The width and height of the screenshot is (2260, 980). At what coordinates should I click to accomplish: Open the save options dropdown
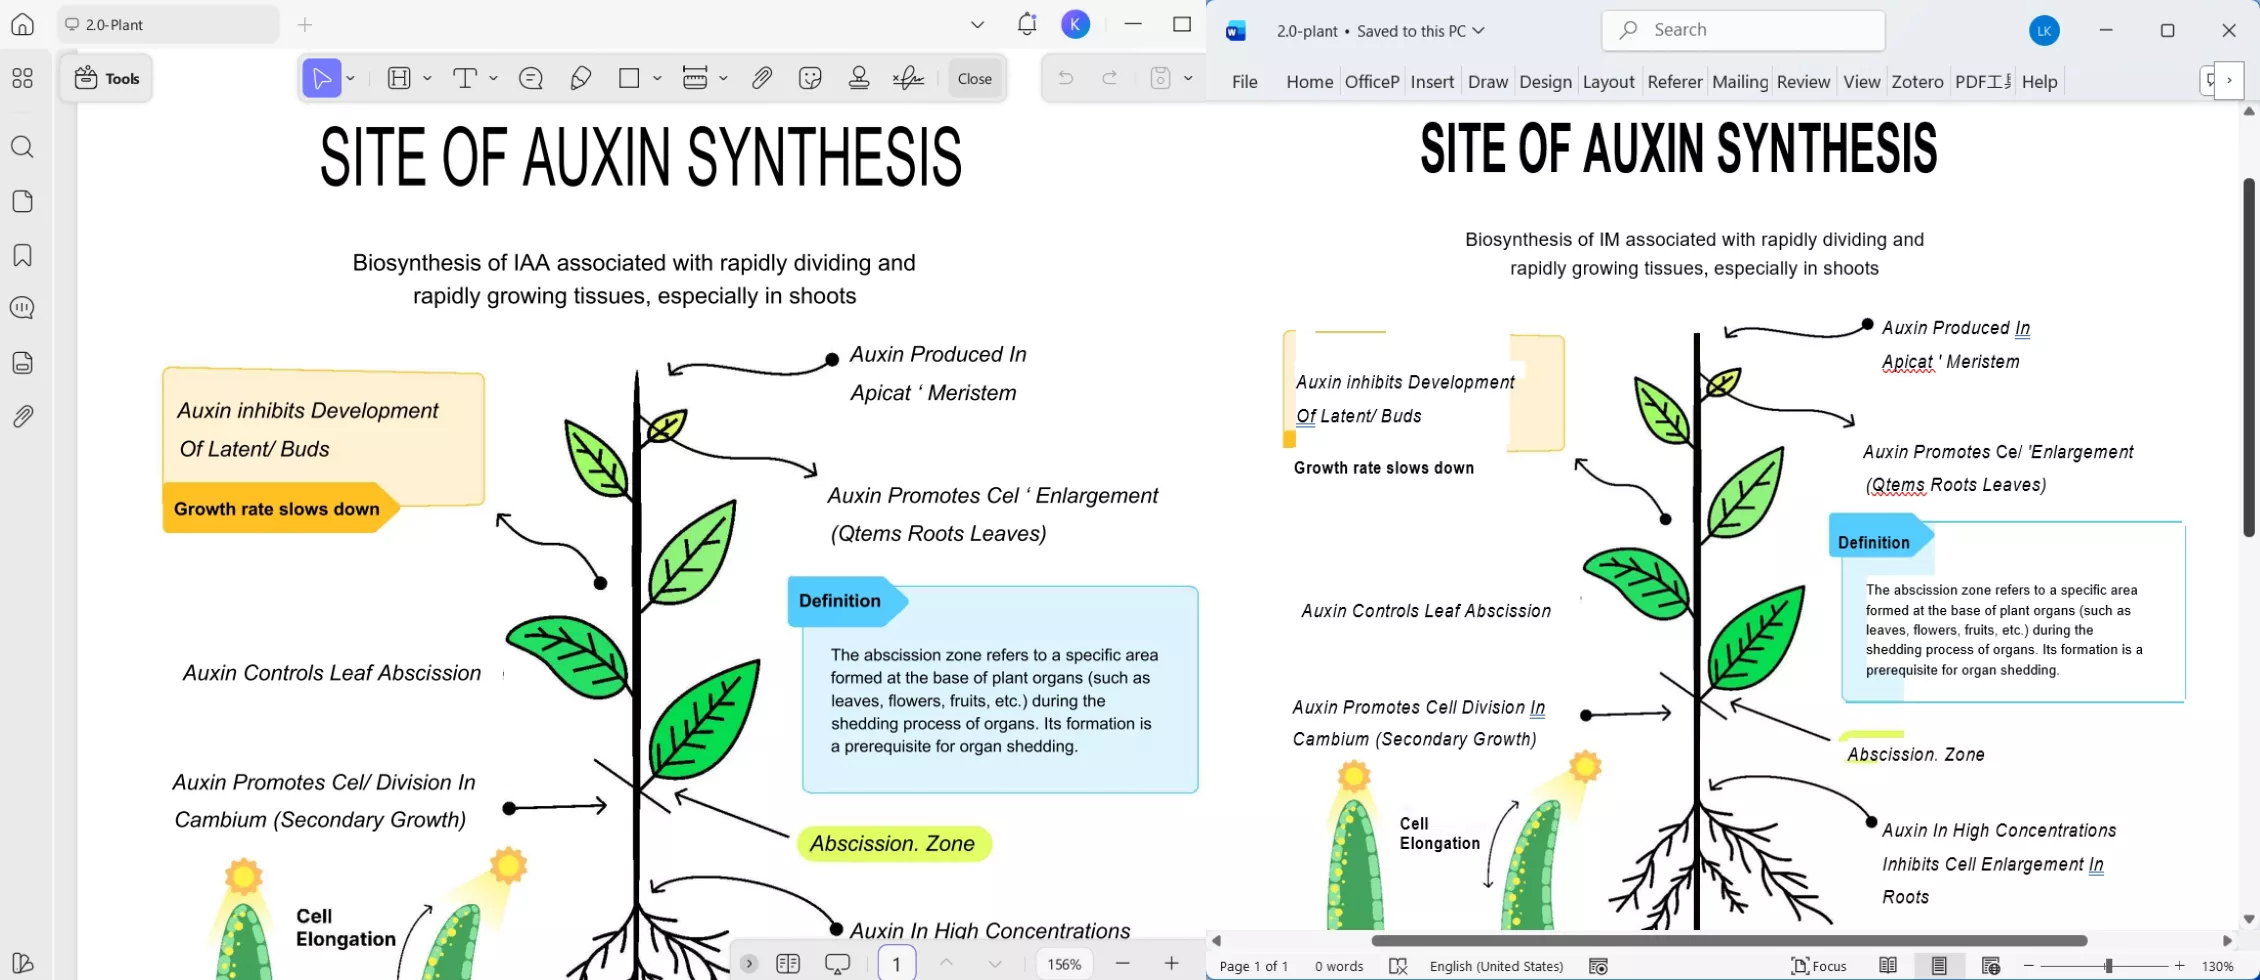click(x=1188, y=78)
